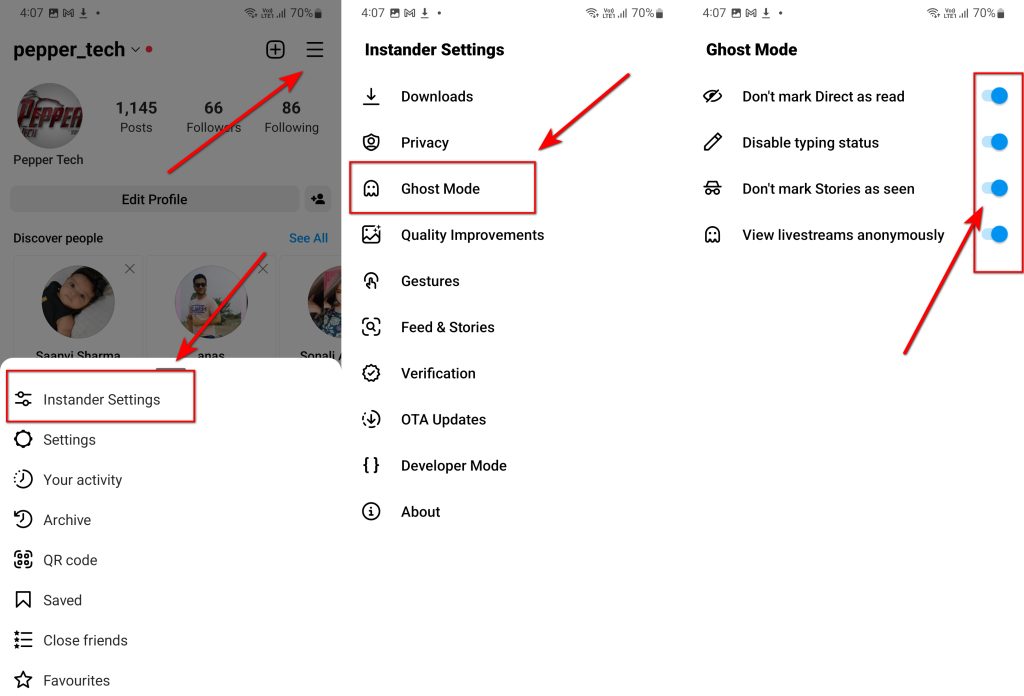Tap the add person discover icon
The height and width of the screenshot is (696, 1024).
pyautogui.click(x=318, y=199)
